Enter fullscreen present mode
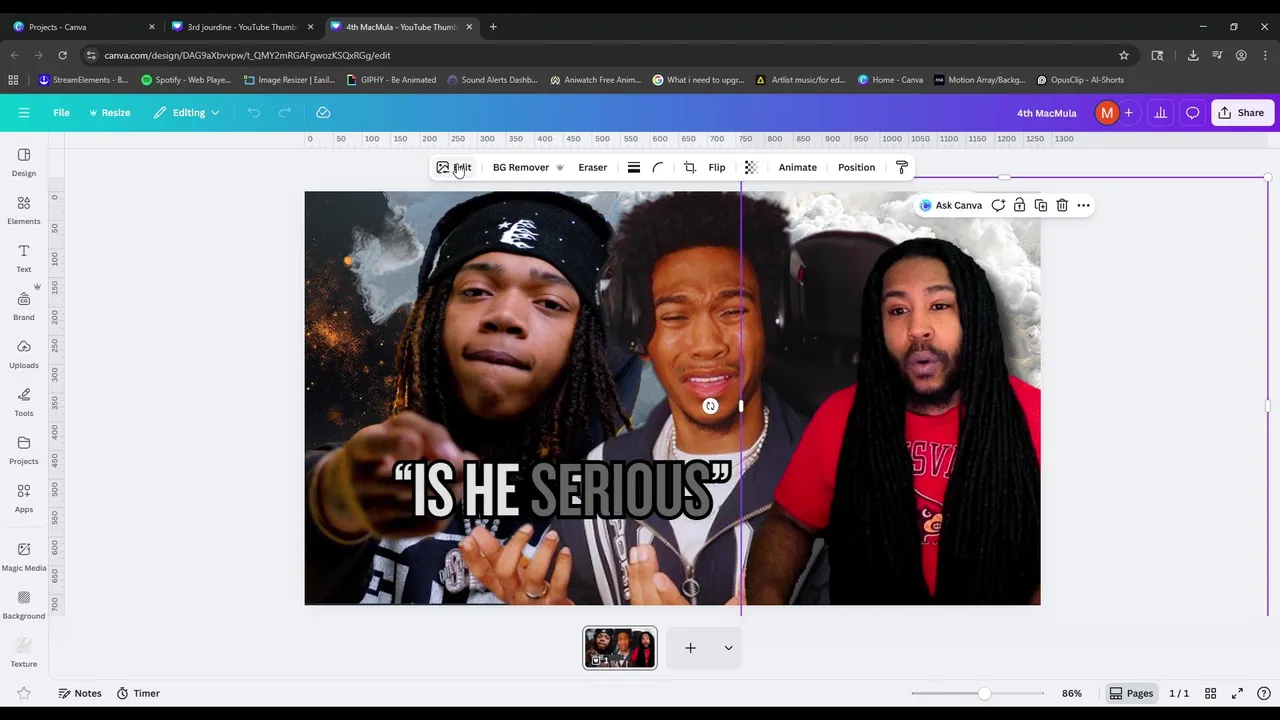The image size is (1280, 720). (x=1237, y=693)
